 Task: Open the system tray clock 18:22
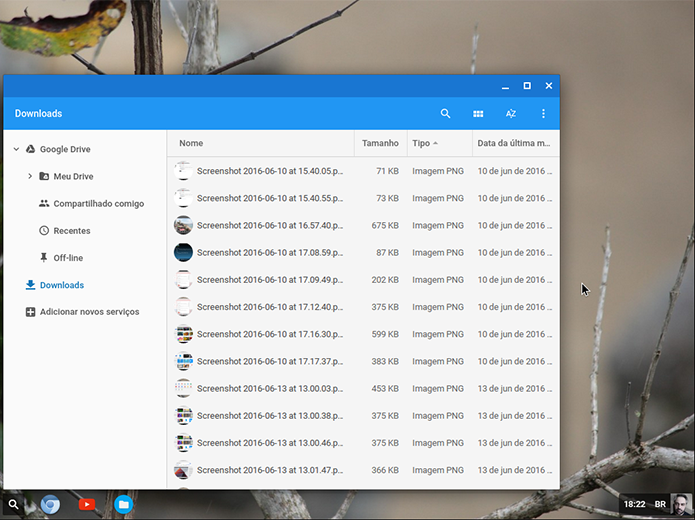coord(634,504)
